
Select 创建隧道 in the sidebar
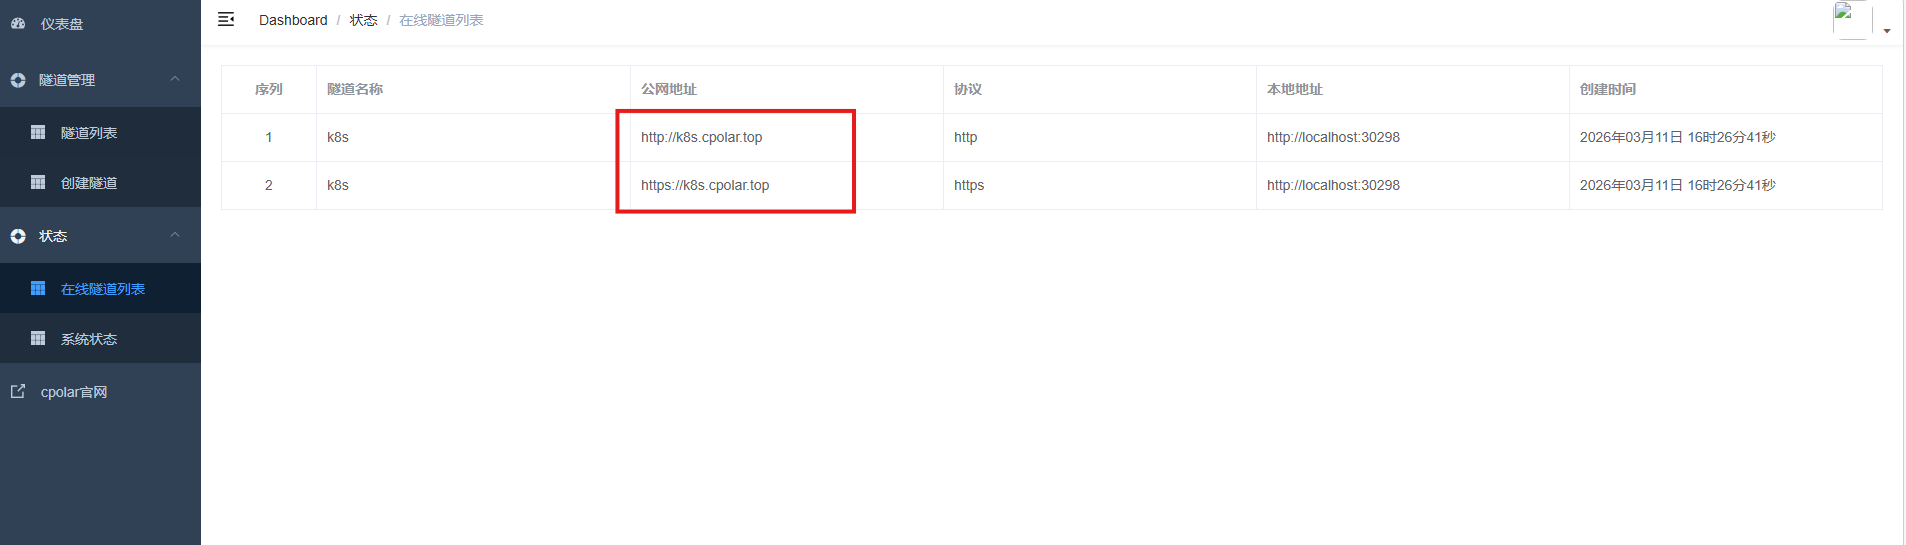click(x=89, y=183)
